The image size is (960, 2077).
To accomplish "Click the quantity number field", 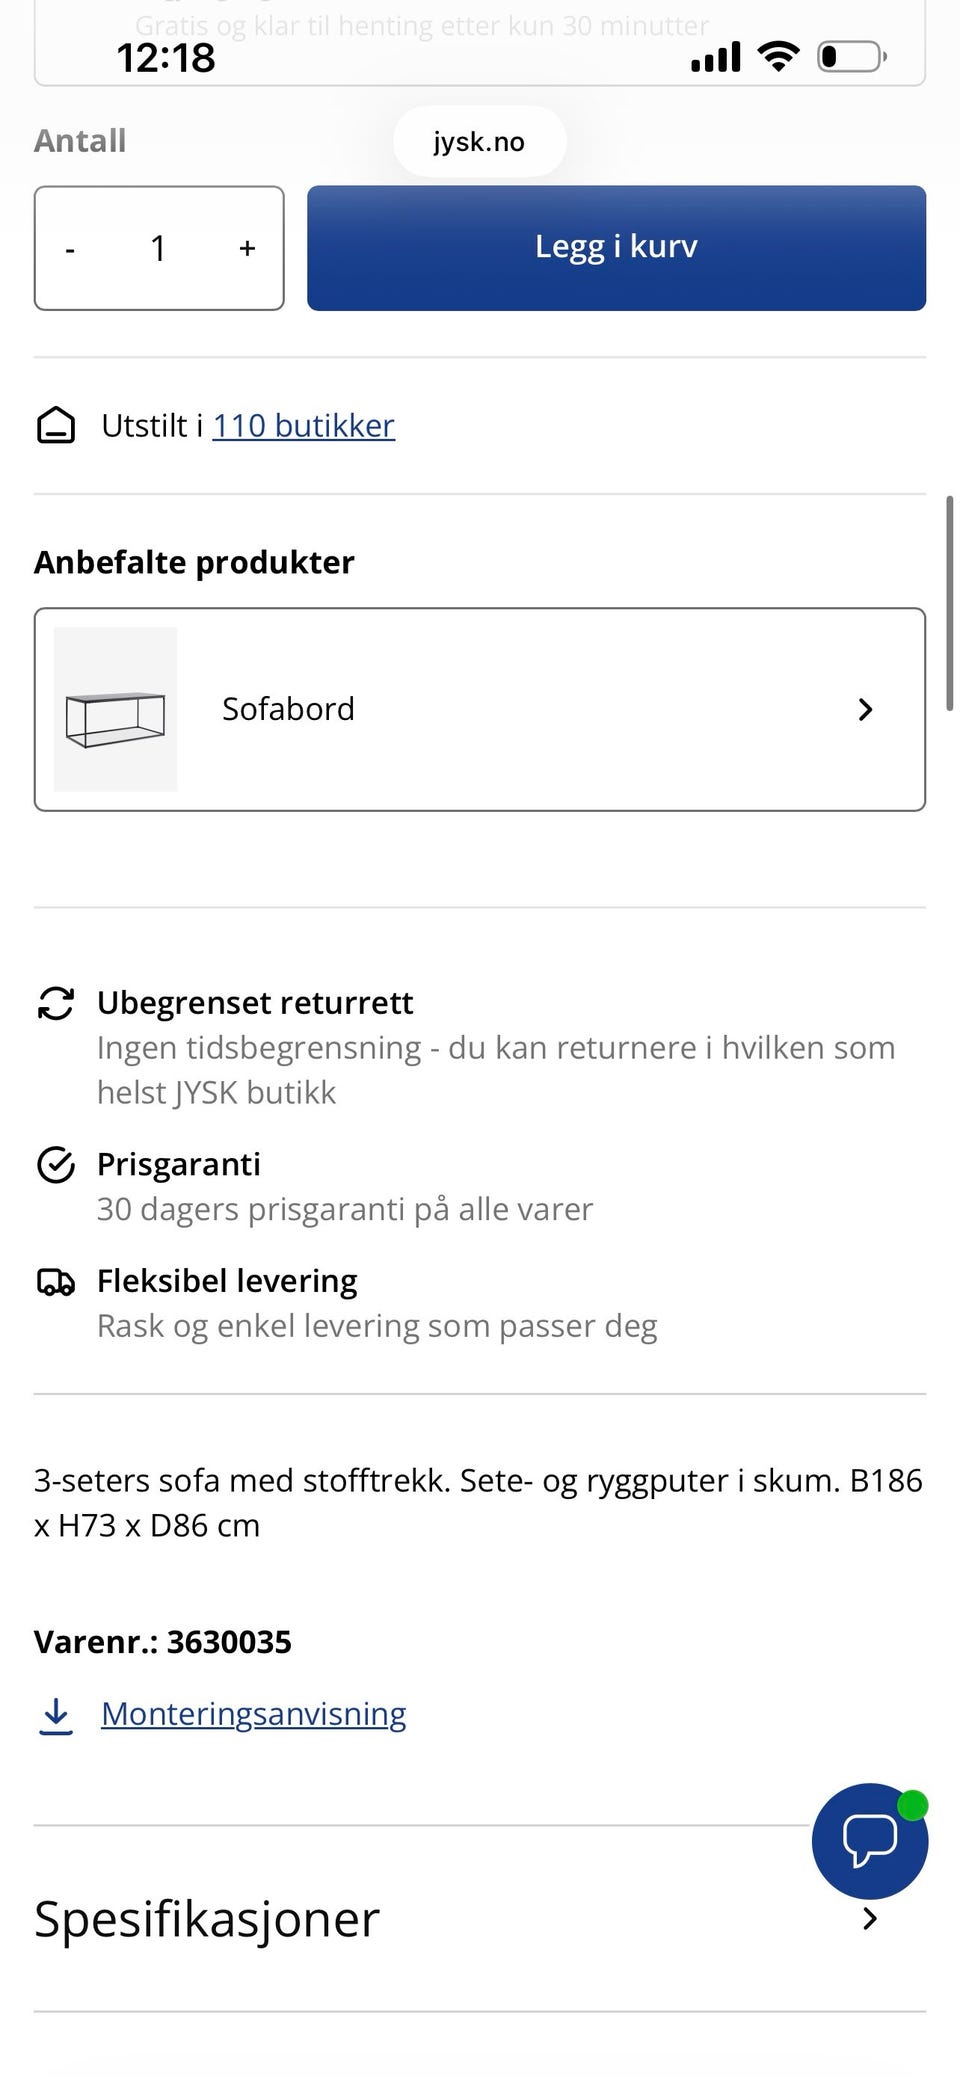I will (x=158, y=248).
